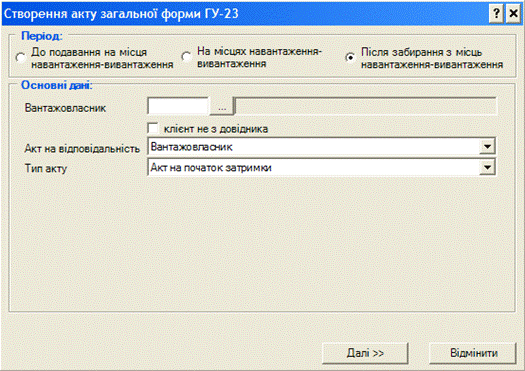
Task: Click the "Вантажовласник" field label
Action: tap(65, 108)
